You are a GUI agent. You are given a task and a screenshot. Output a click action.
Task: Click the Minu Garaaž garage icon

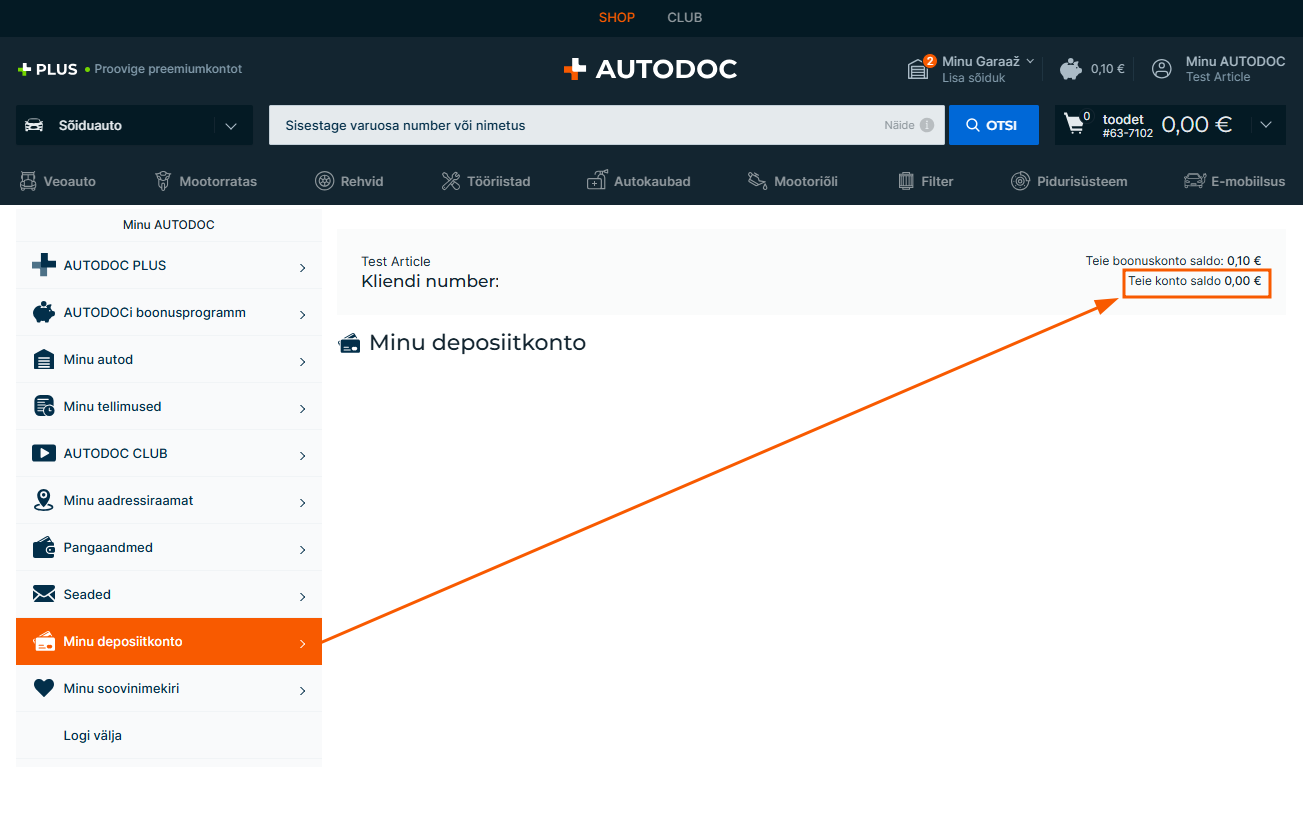[x=918, y=69]
